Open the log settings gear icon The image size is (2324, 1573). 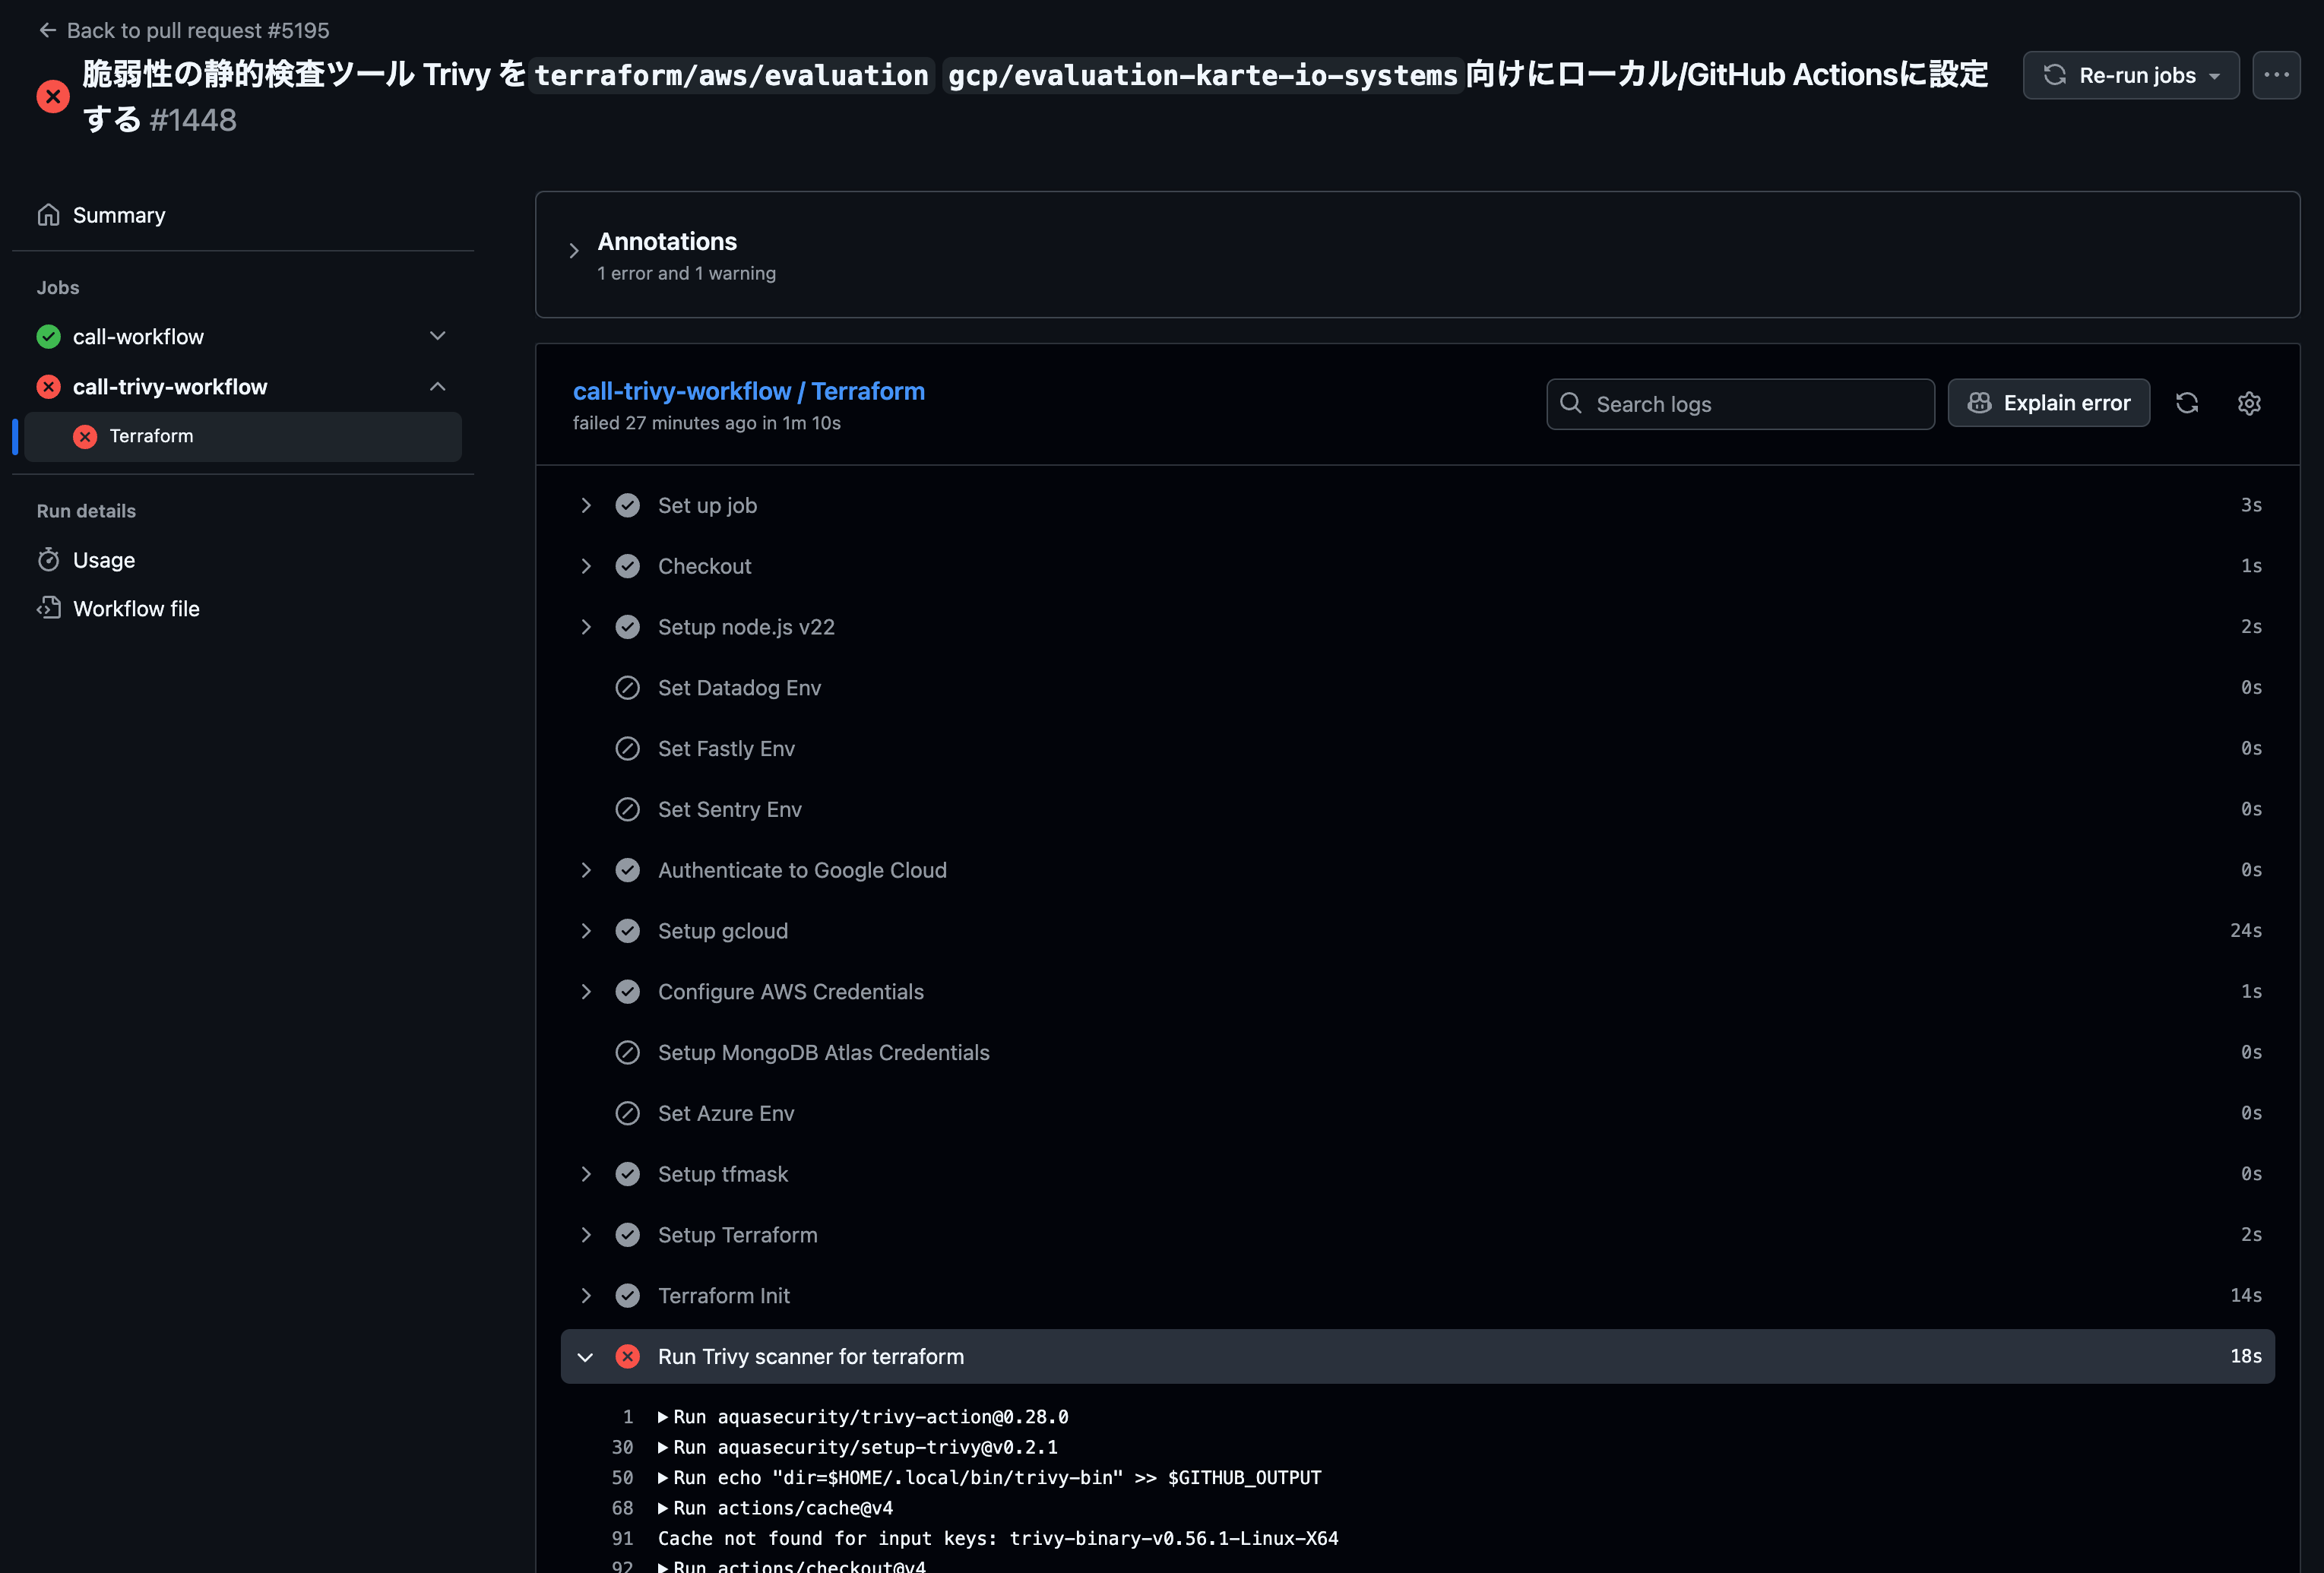2249,403
